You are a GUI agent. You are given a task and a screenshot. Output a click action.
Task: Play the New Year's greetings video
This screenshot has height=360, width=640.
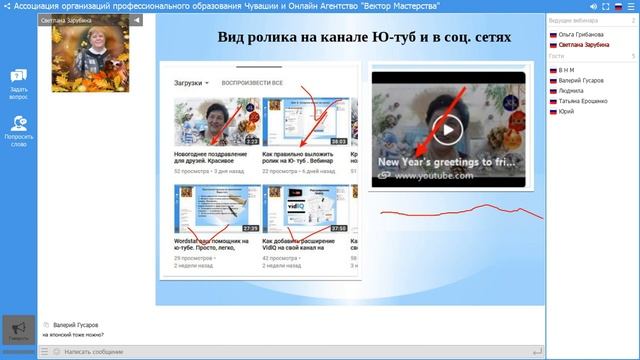(448, 130)
